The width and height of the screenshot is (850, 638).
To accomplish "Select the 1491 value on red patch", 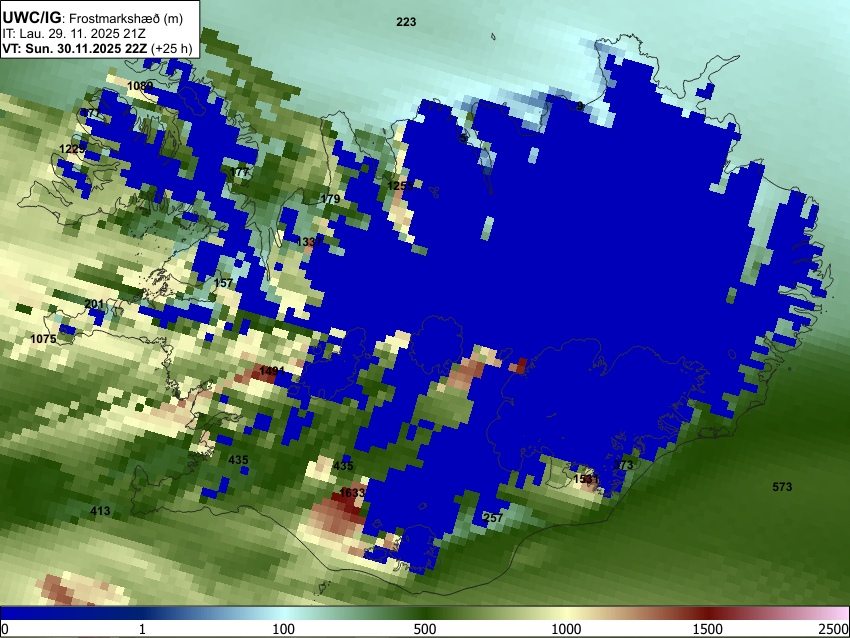I will (x=272, y=371).
